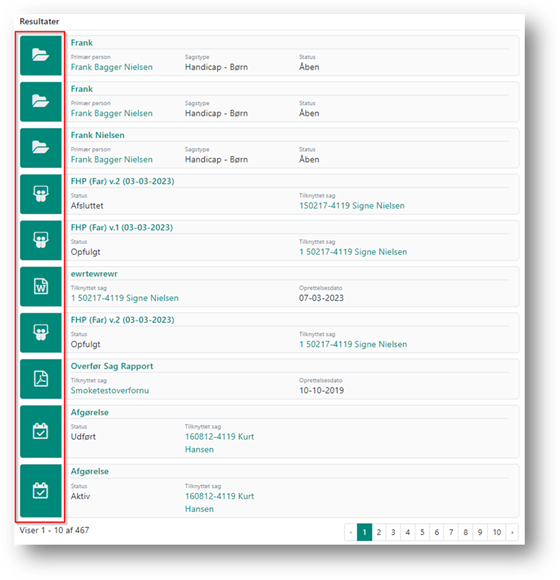Select current page 1 in pagination
560x580 pixels.
click(364, 532)
